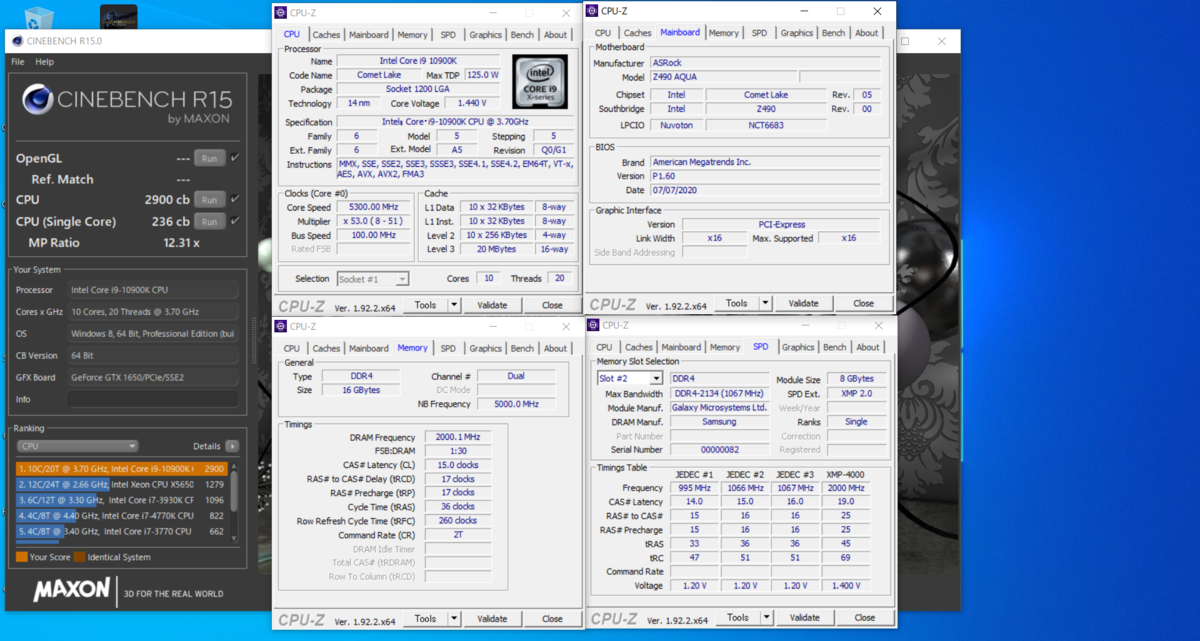
Task: Click the Details arrow icon in Ranking
Action: pyautogui.click(x=232, y=446)
